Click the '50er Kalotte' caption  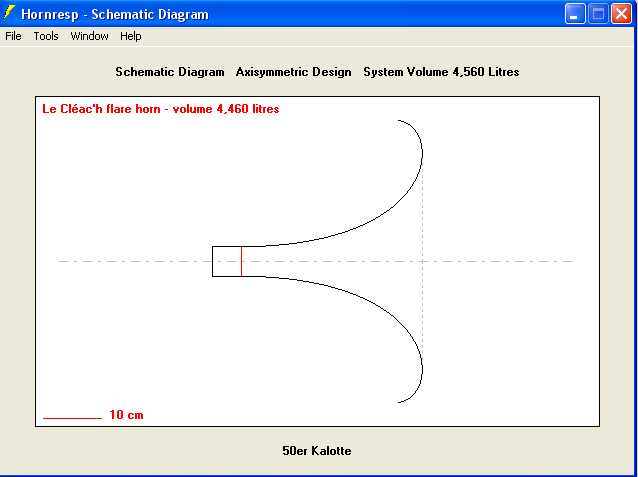click(x=317, y=451)
